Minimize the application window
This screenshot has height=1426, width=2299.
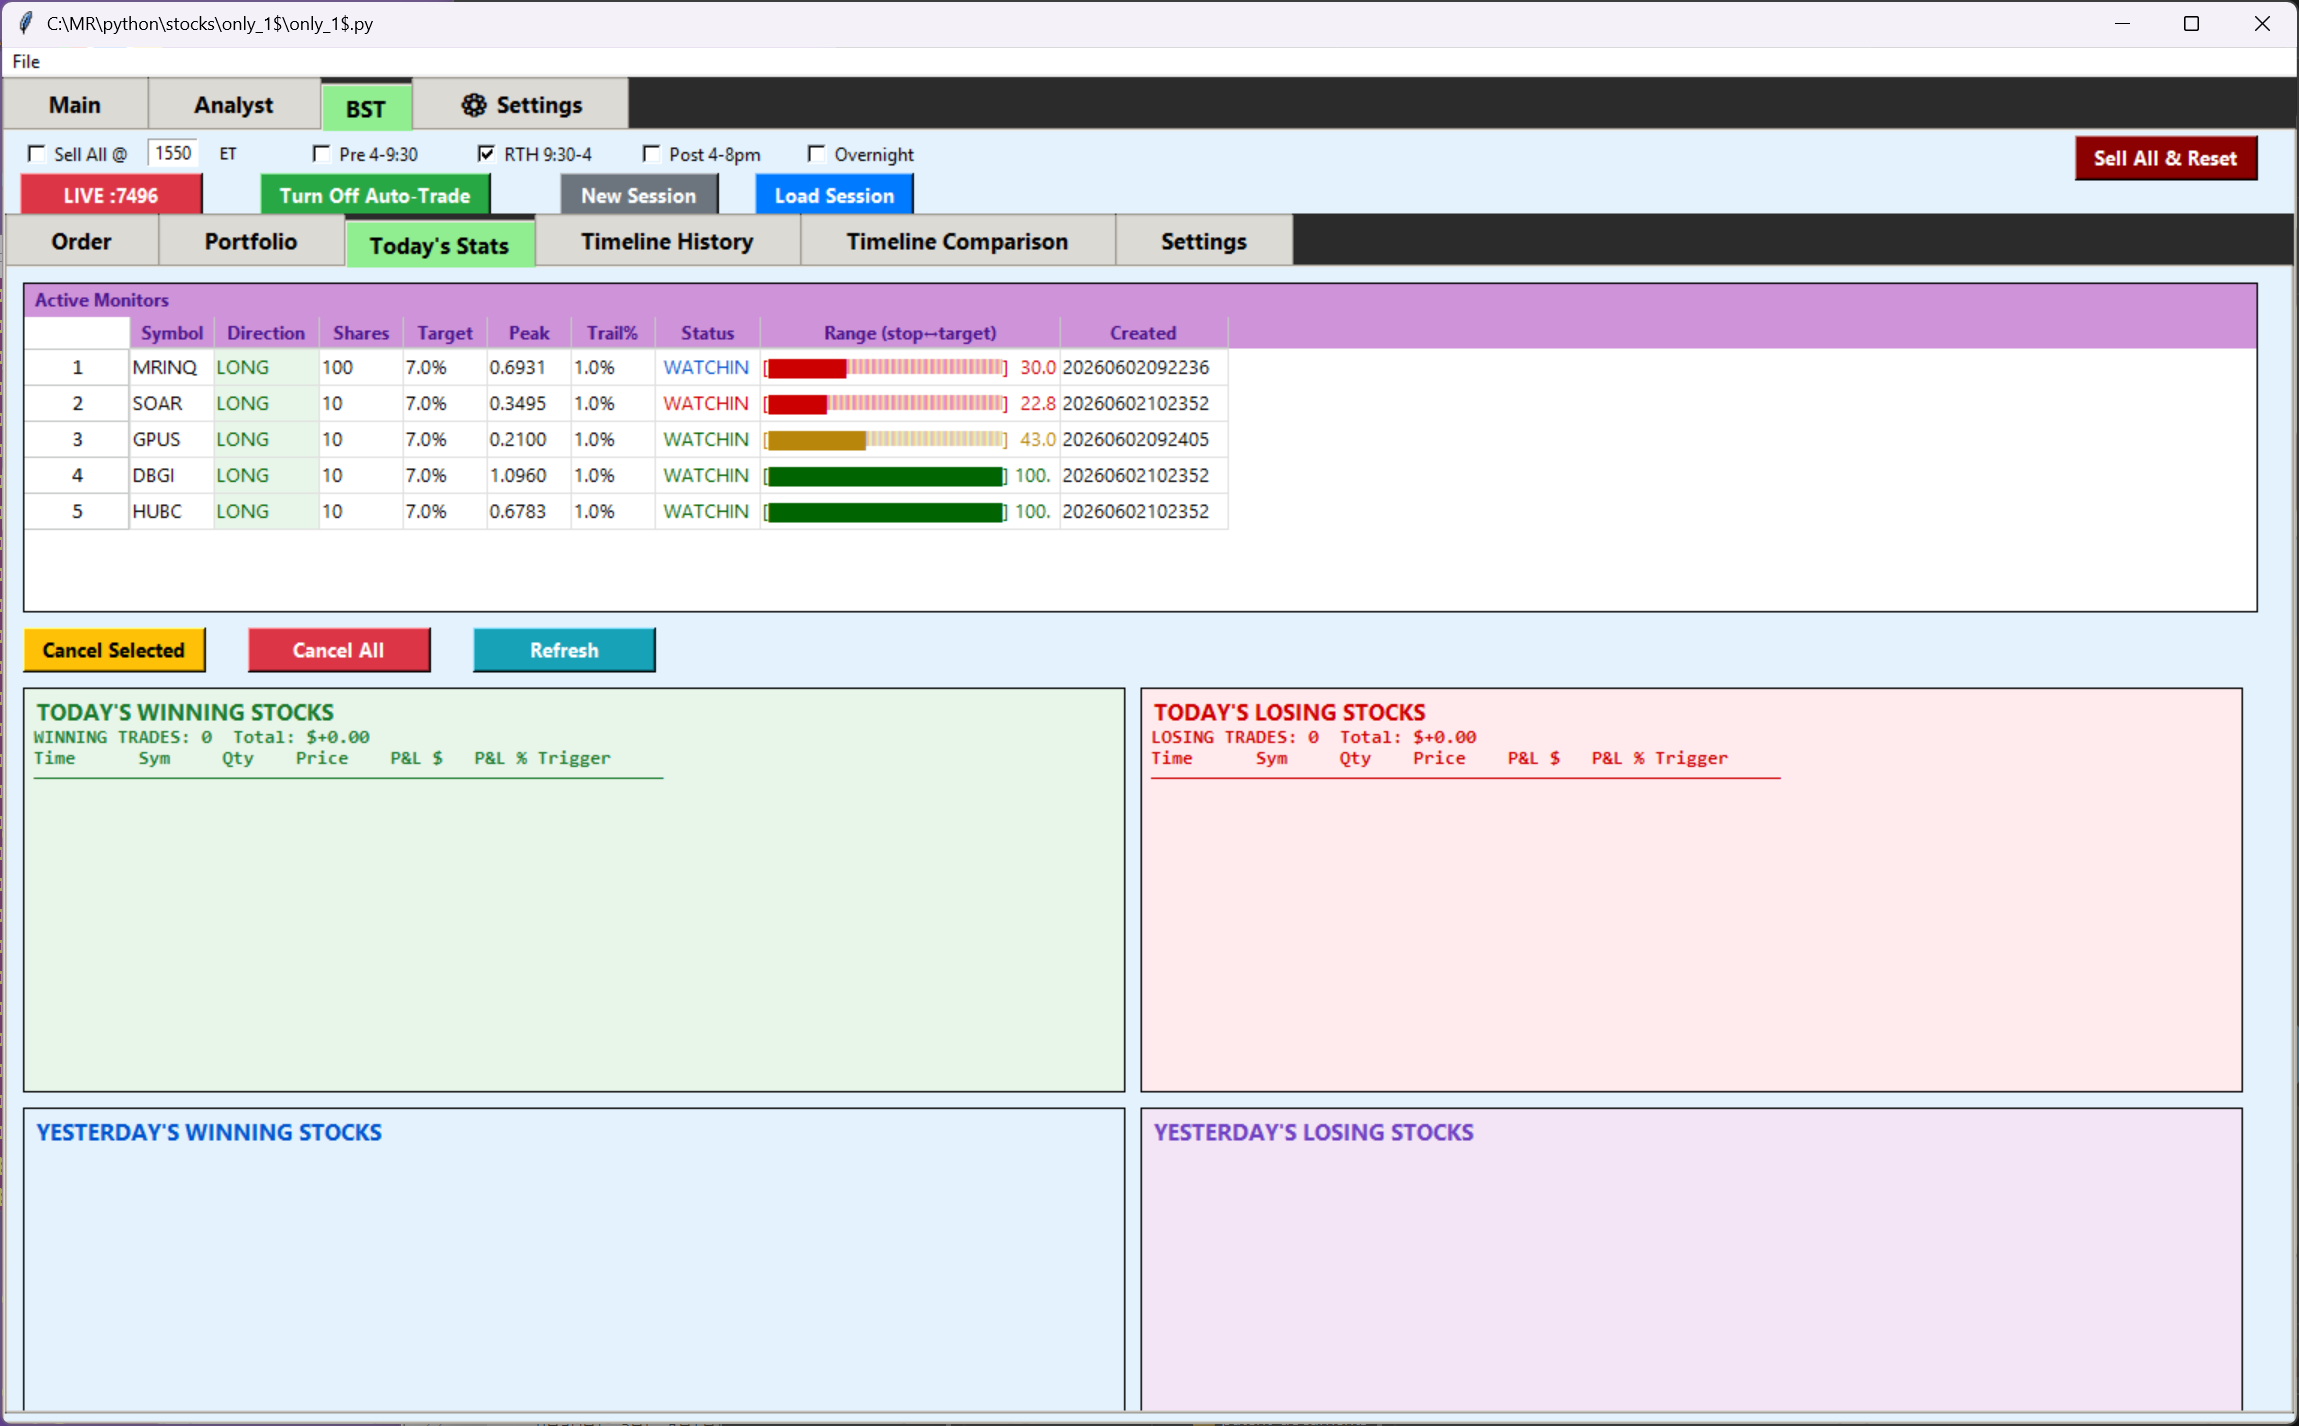pos(2122,23)
